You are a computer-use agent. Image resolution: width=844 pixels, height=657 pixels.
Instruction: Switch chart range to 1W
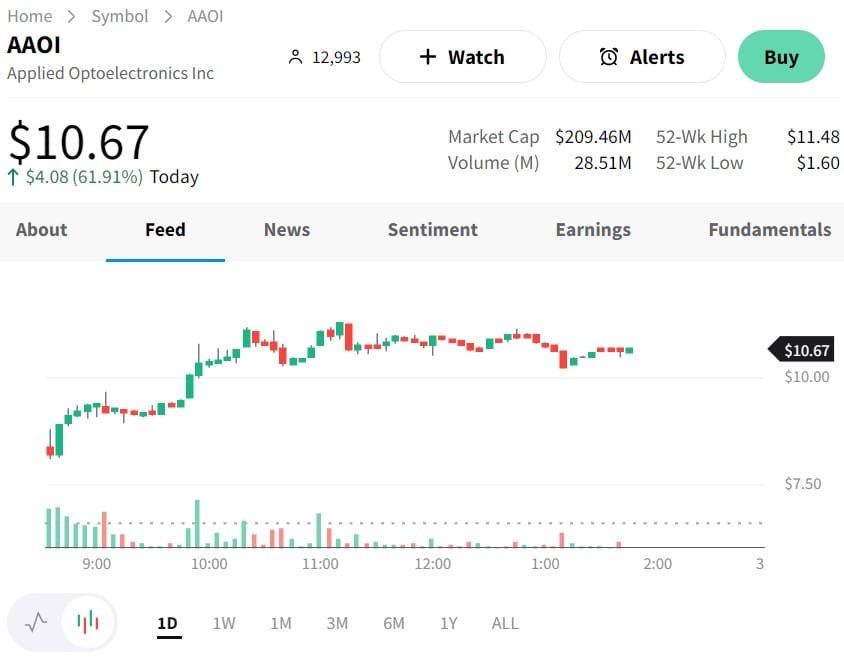[x=224, y=623]
